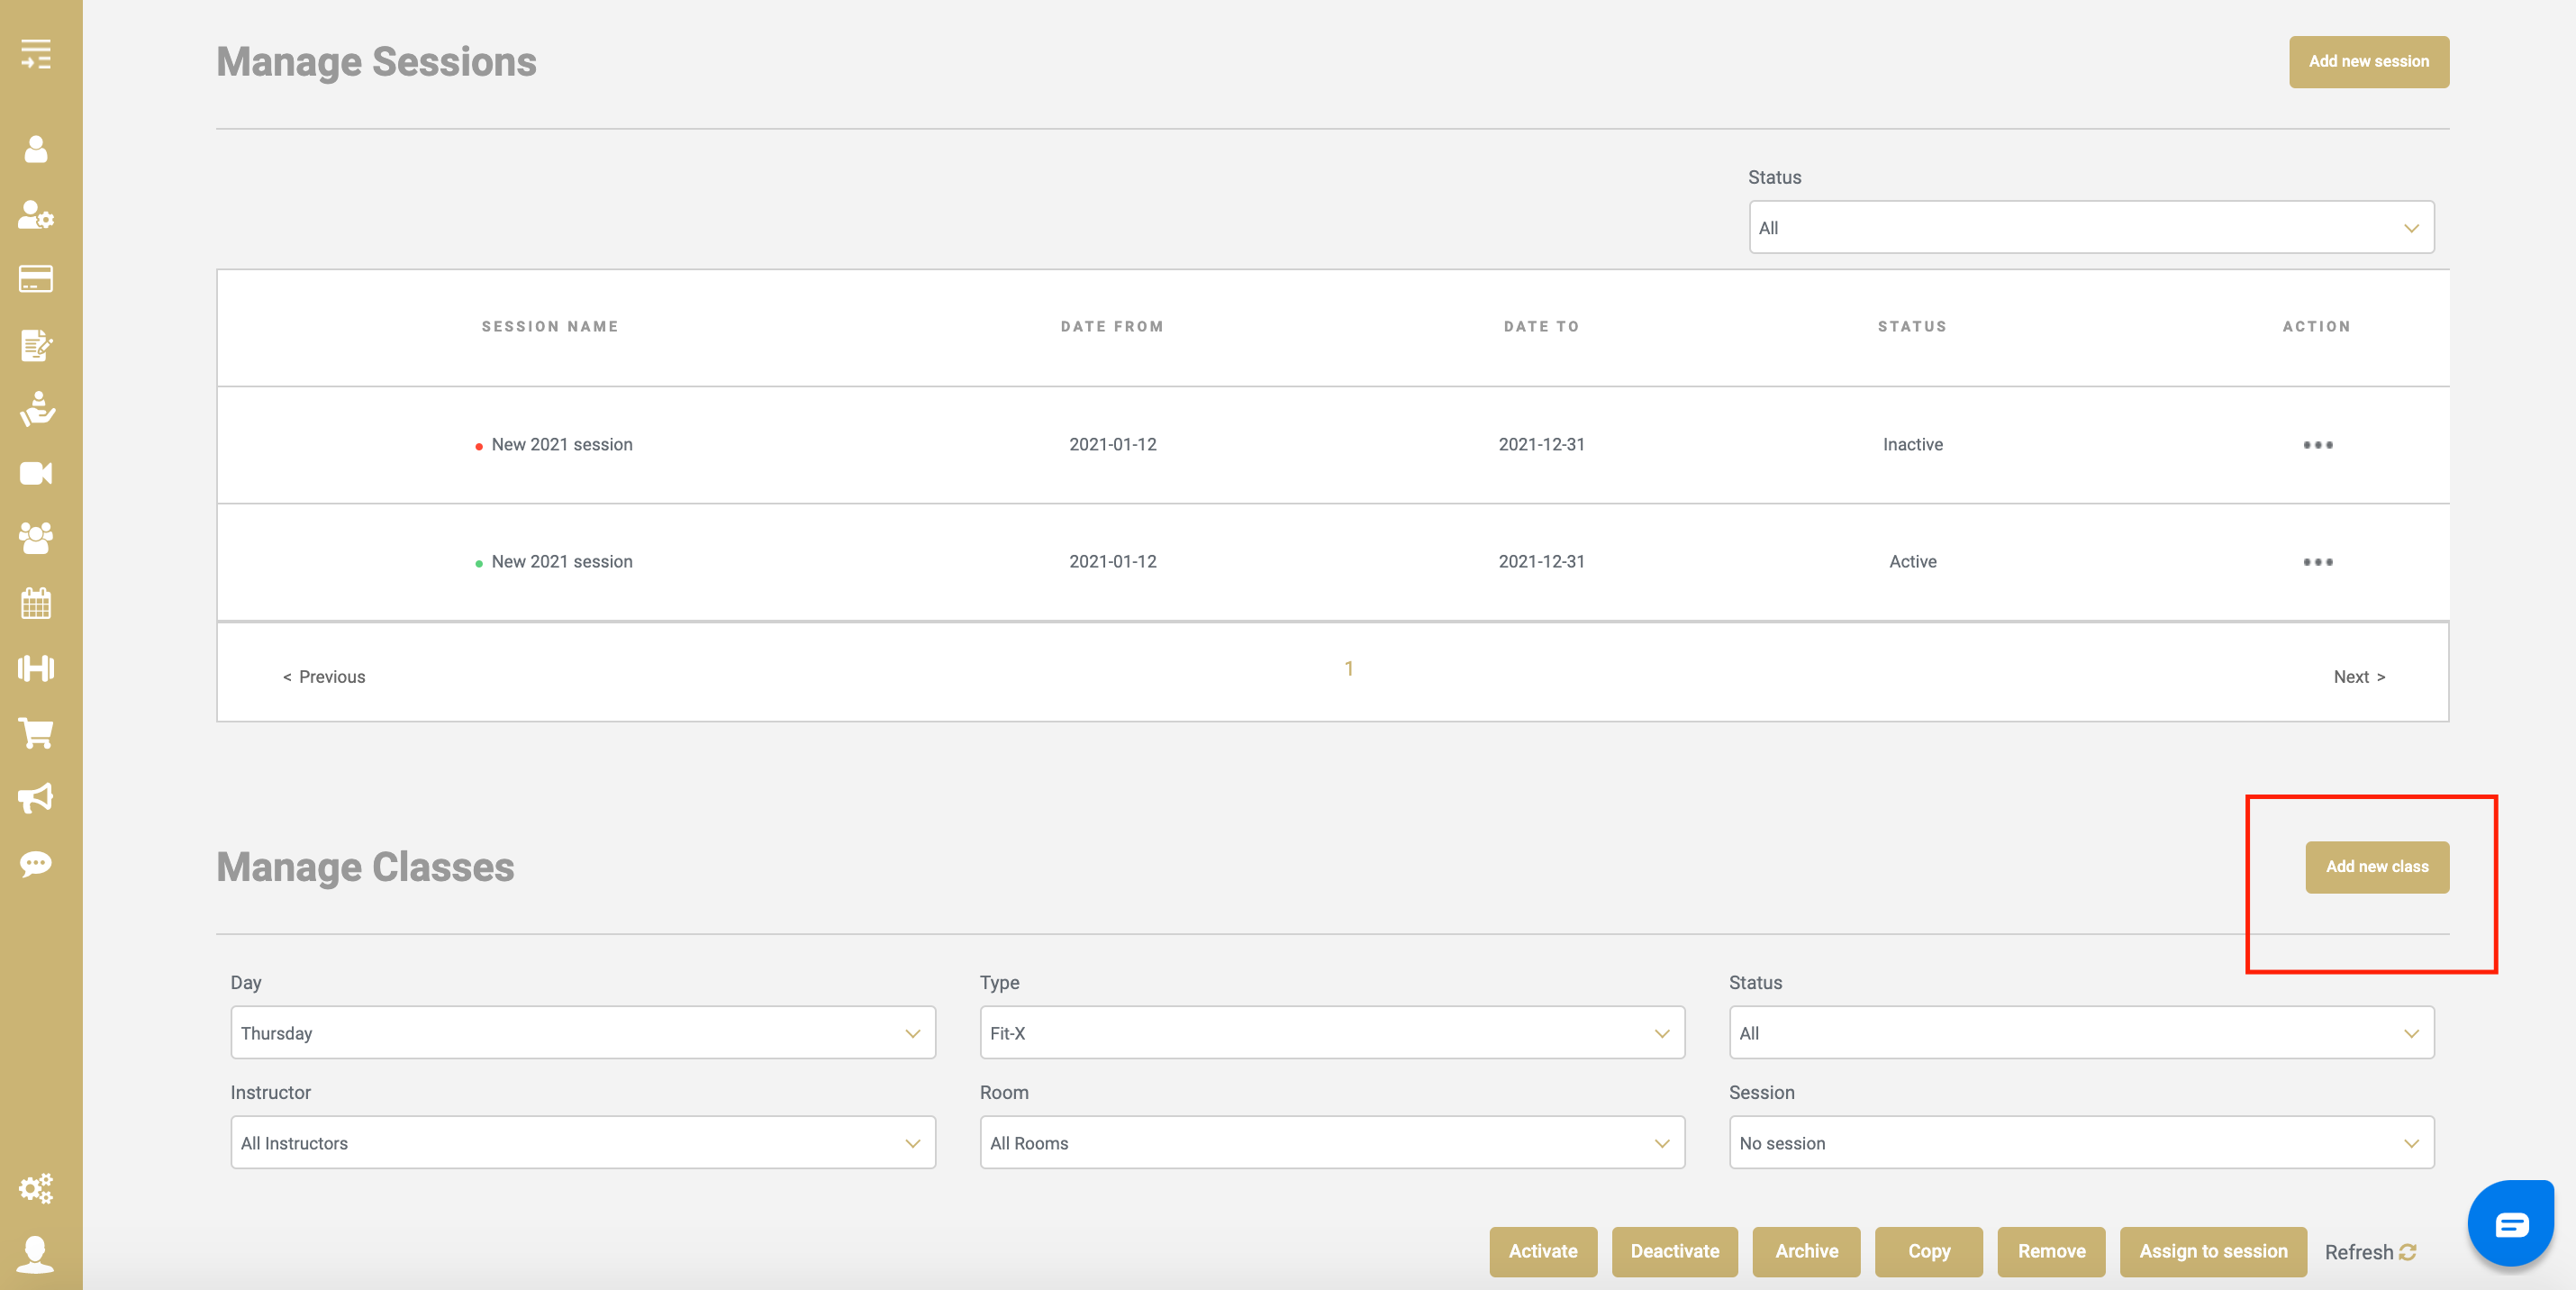The width and height of the screenshot is (2576, 1290).
Task: Click the Refresh arrows icon
Action: pyautogui.click(x=2408, y=1252)
